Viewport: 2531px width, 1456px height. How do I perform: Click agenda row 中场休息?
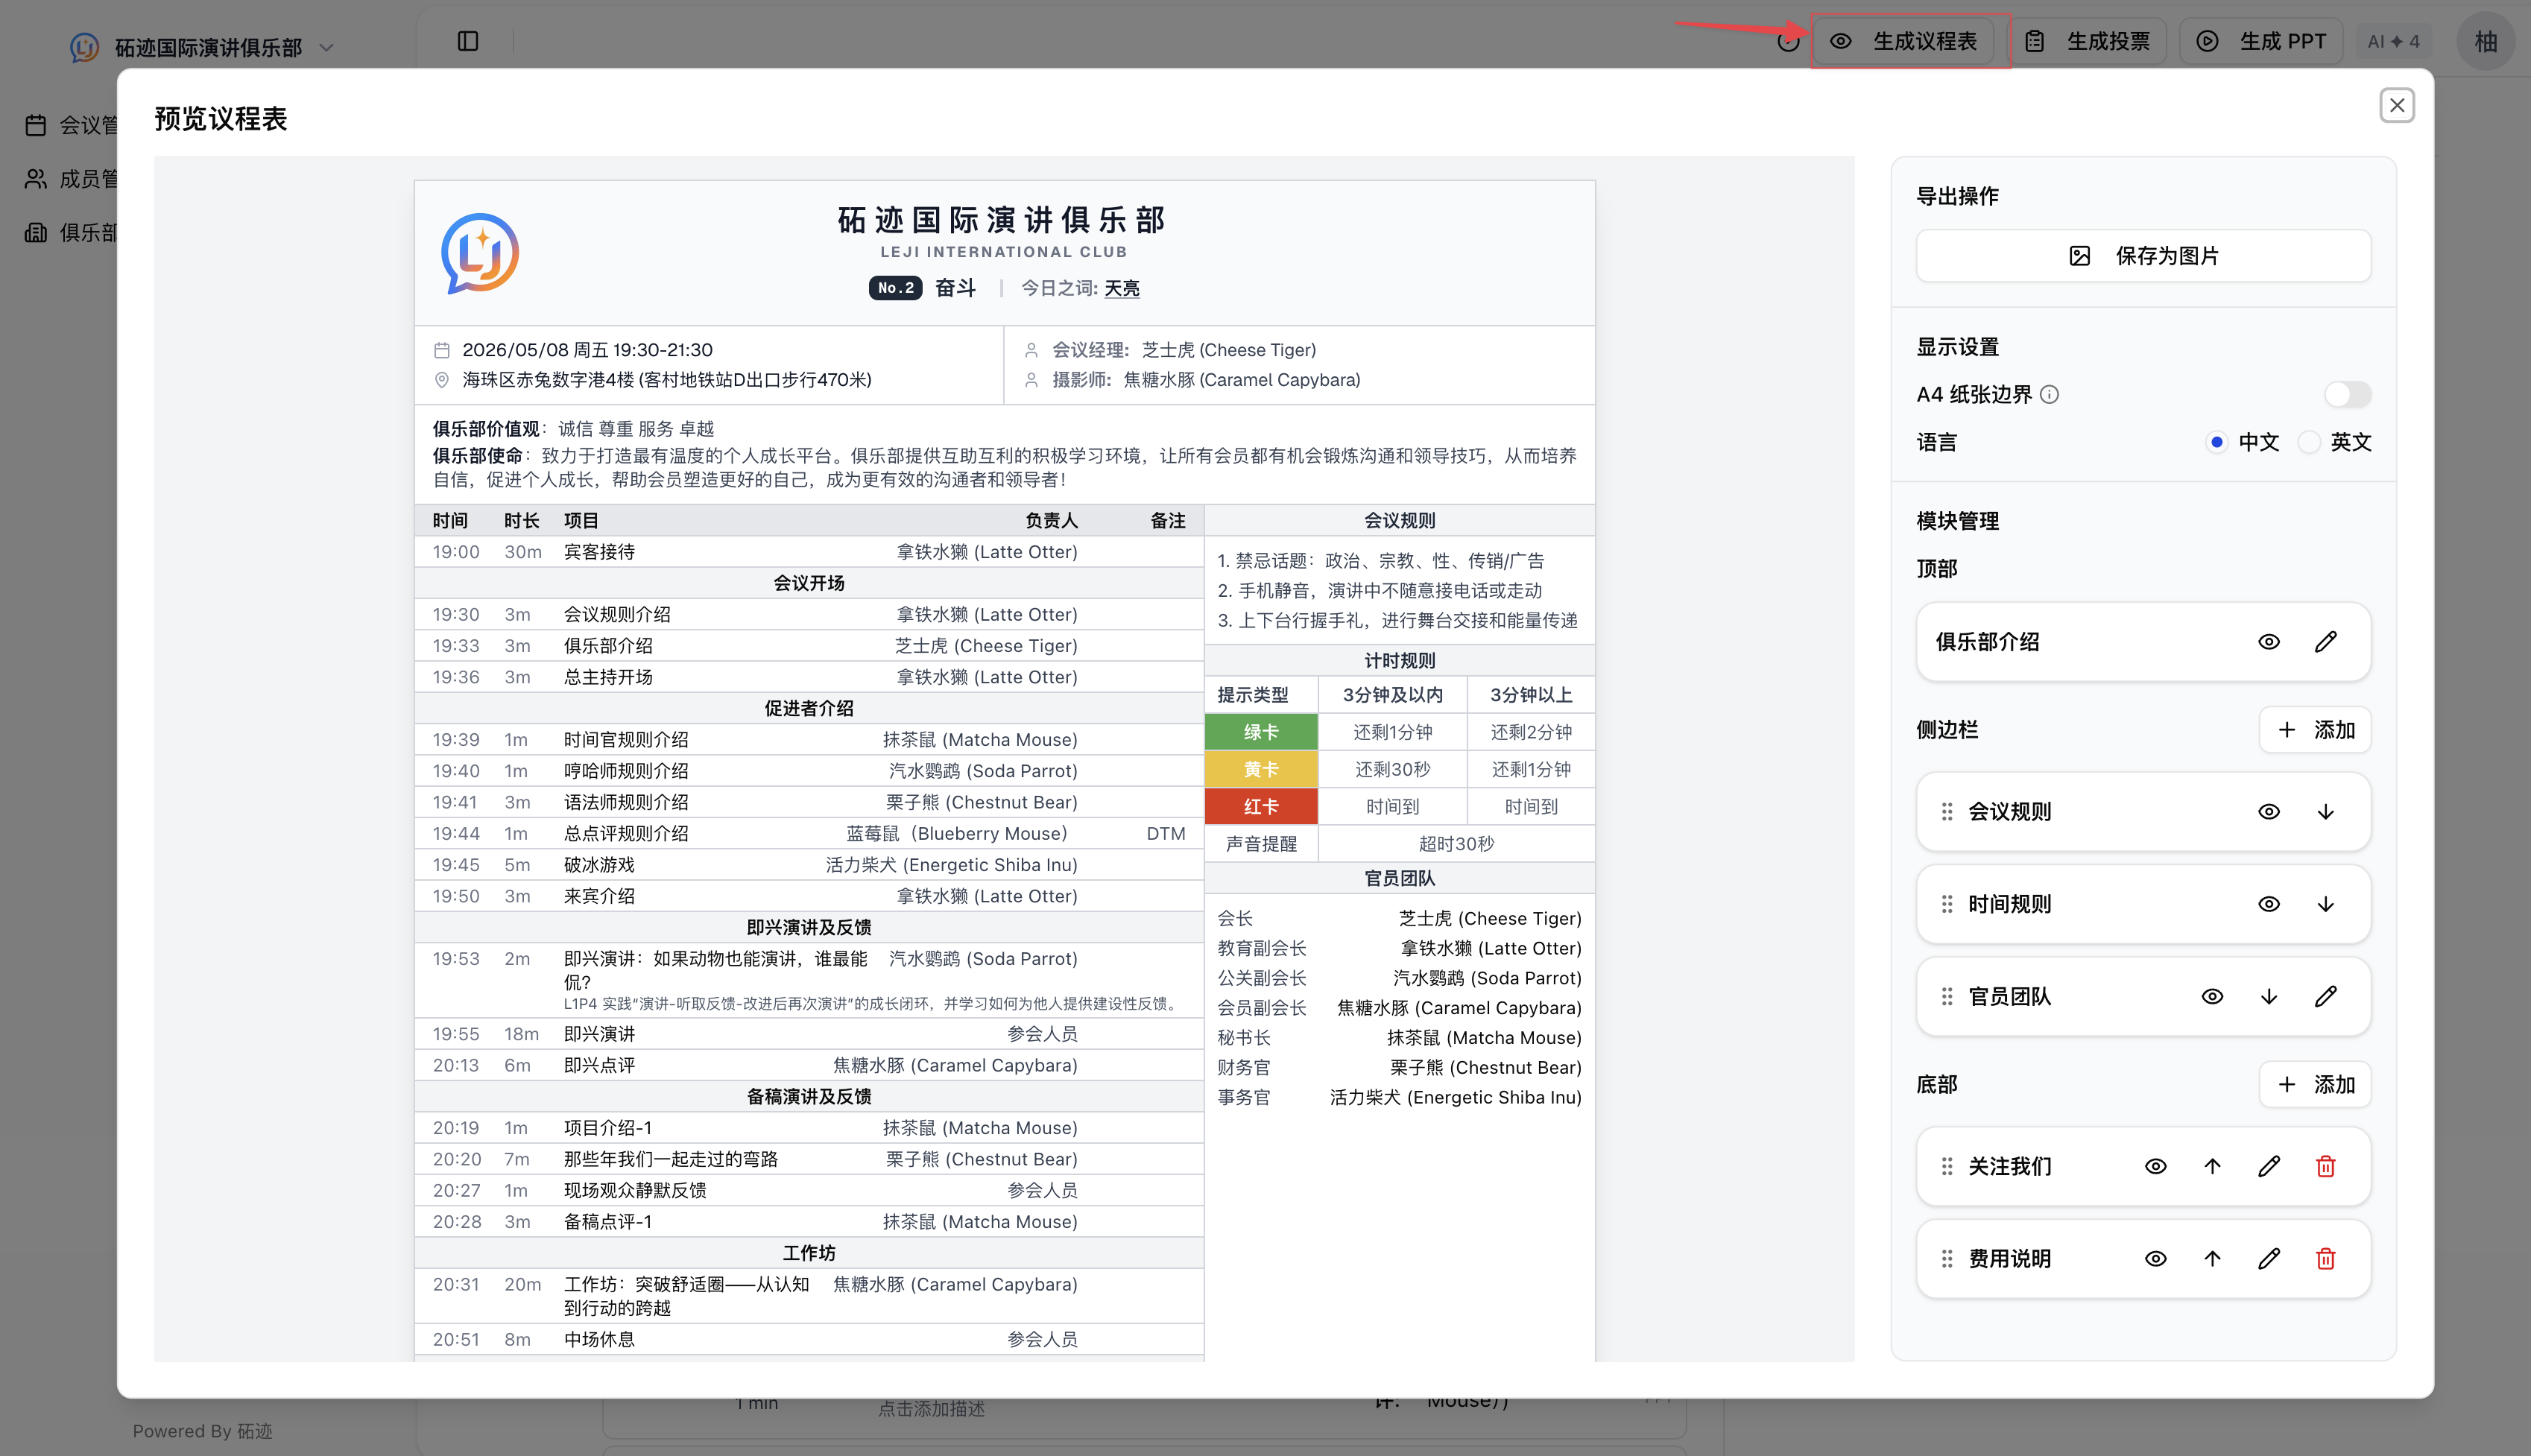[x=808, y=1340]
